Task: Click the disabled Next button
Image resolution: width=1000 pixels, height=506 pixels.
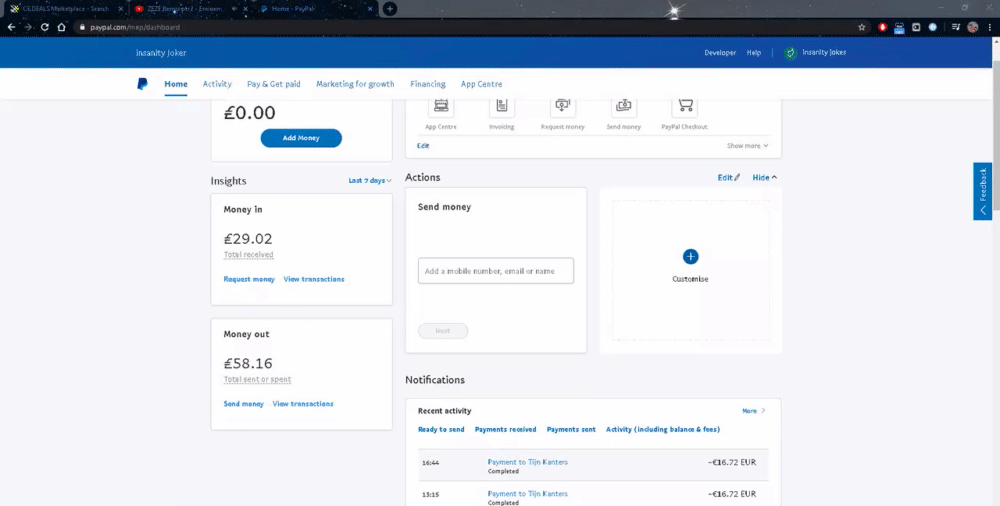Action: [443, 331]
